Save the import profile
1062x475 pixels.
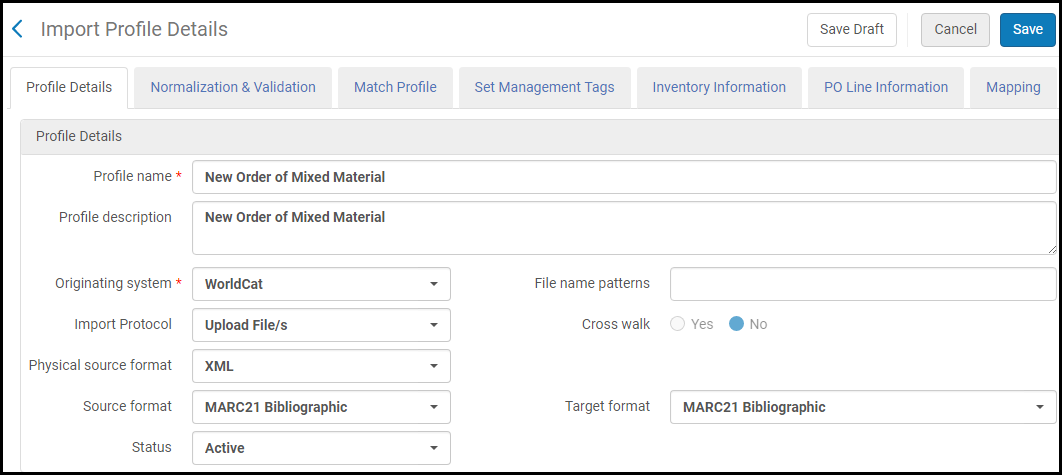pos(1027,30)
